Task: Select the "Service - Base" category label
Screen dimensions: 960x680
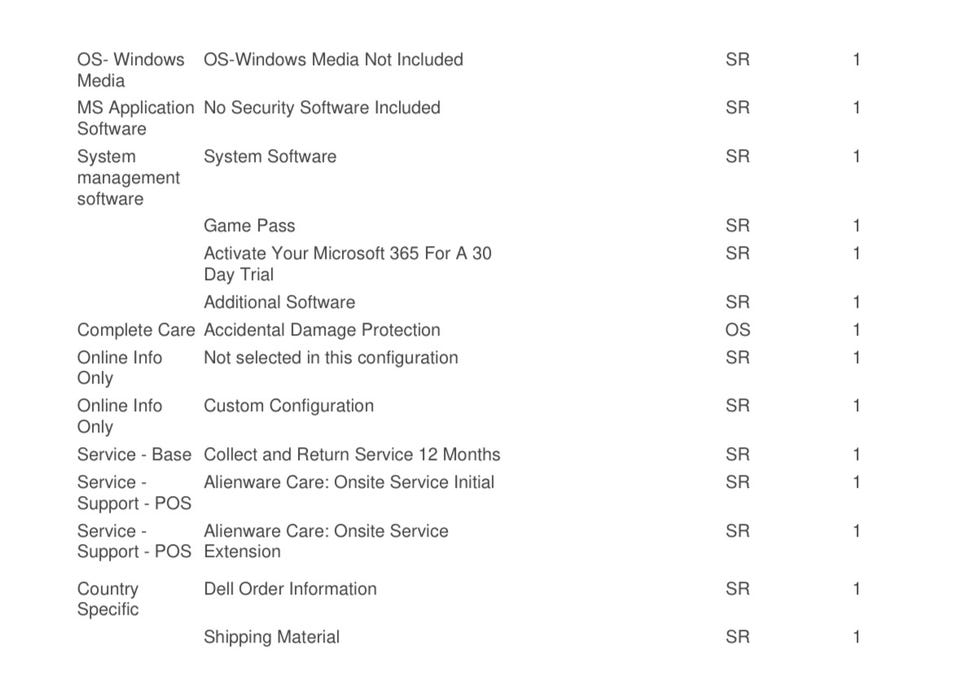Action: [x=134, y=455]
